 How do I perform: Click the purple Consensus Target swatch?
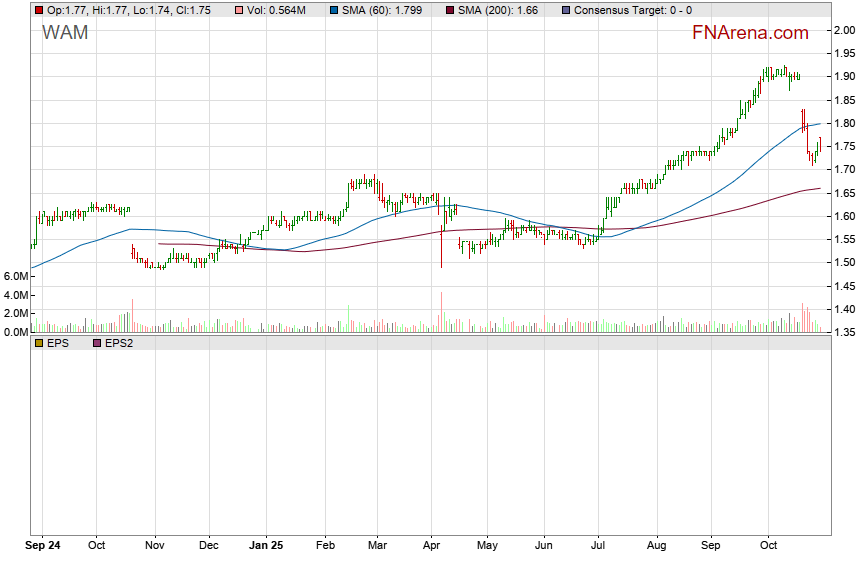567,10
